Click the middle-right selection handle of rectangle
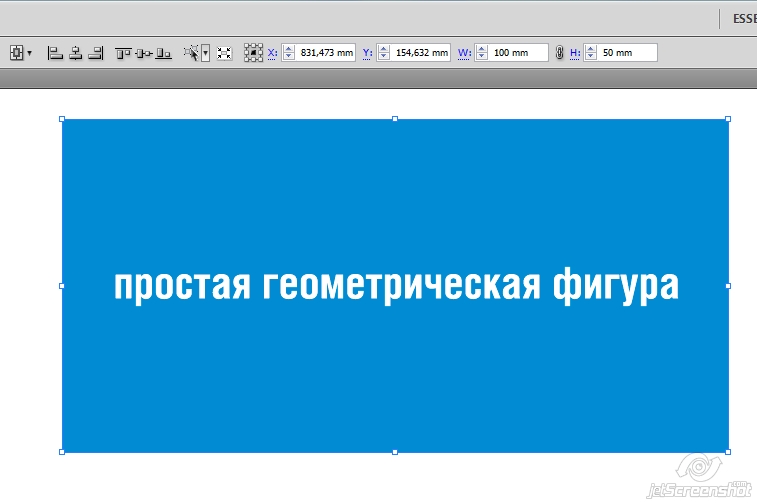The width and height of the screenshot is (757, 504). pyautogui.click(x=728, y=286)
